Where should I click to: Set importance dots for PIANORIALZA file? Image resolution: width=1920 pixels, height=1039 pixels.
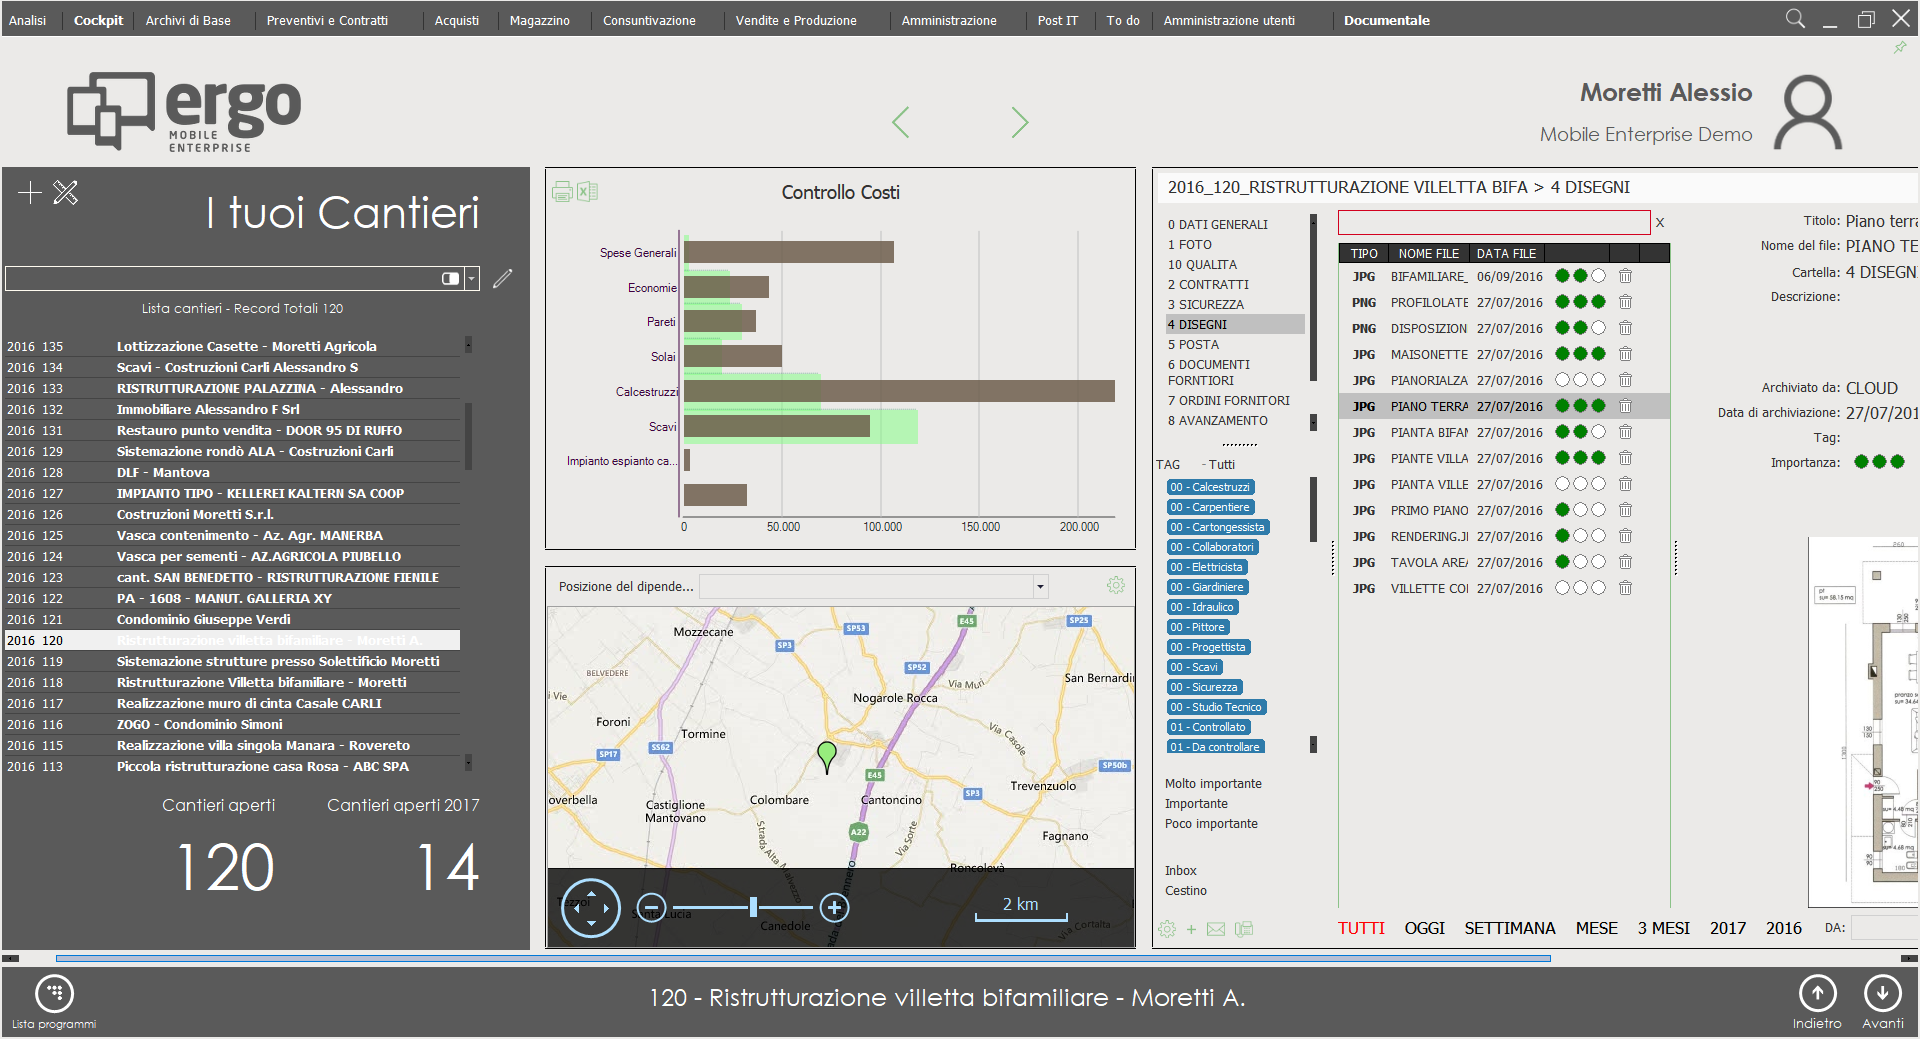[x=1580, y=380]
